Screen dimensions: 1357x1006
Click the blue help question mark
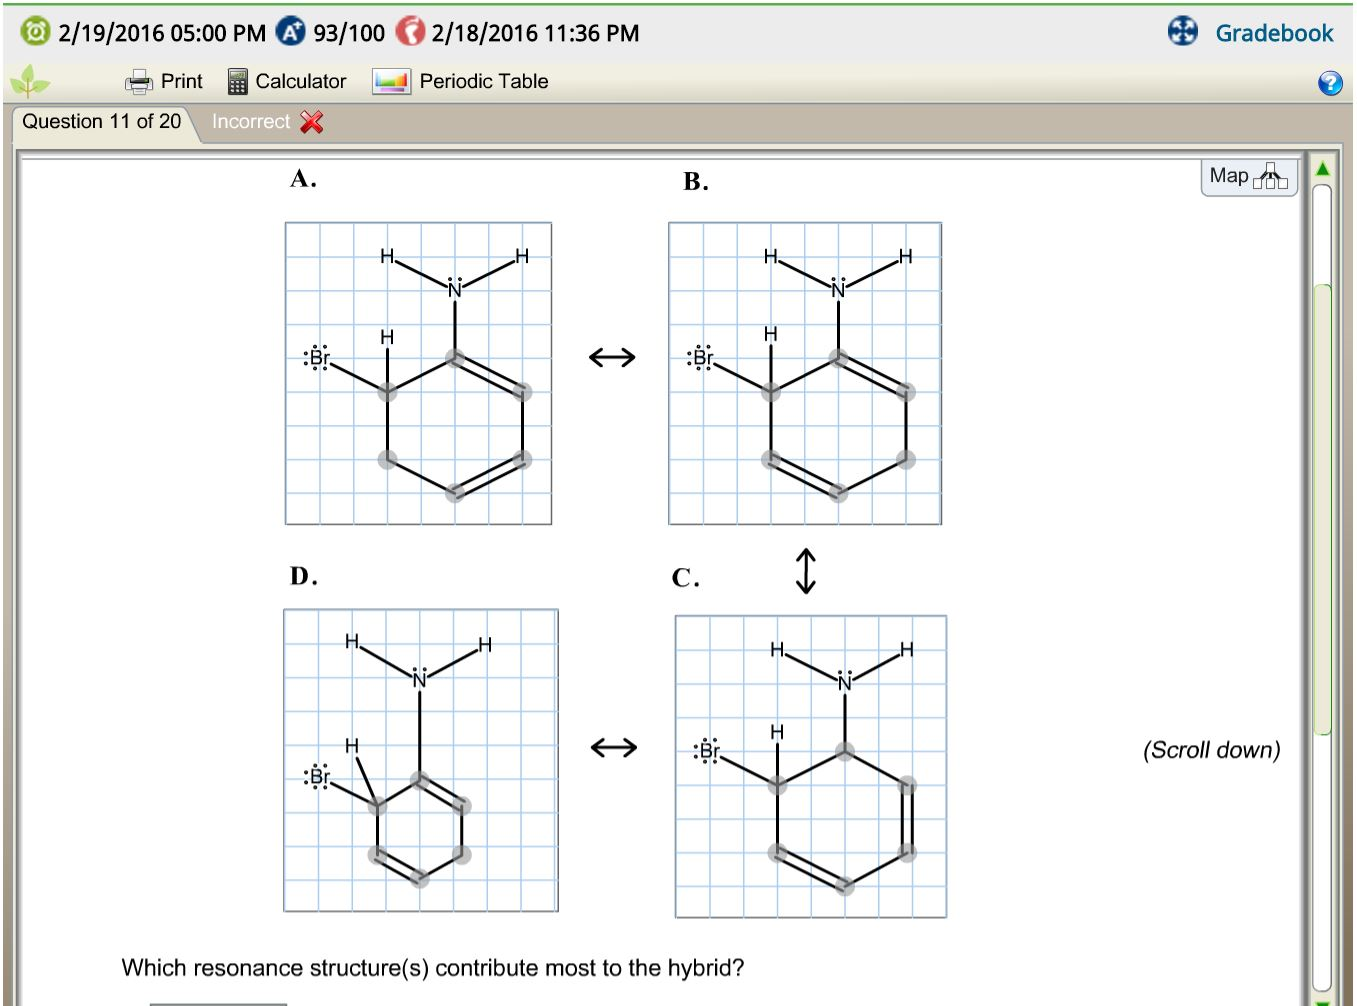point(1330,84)
